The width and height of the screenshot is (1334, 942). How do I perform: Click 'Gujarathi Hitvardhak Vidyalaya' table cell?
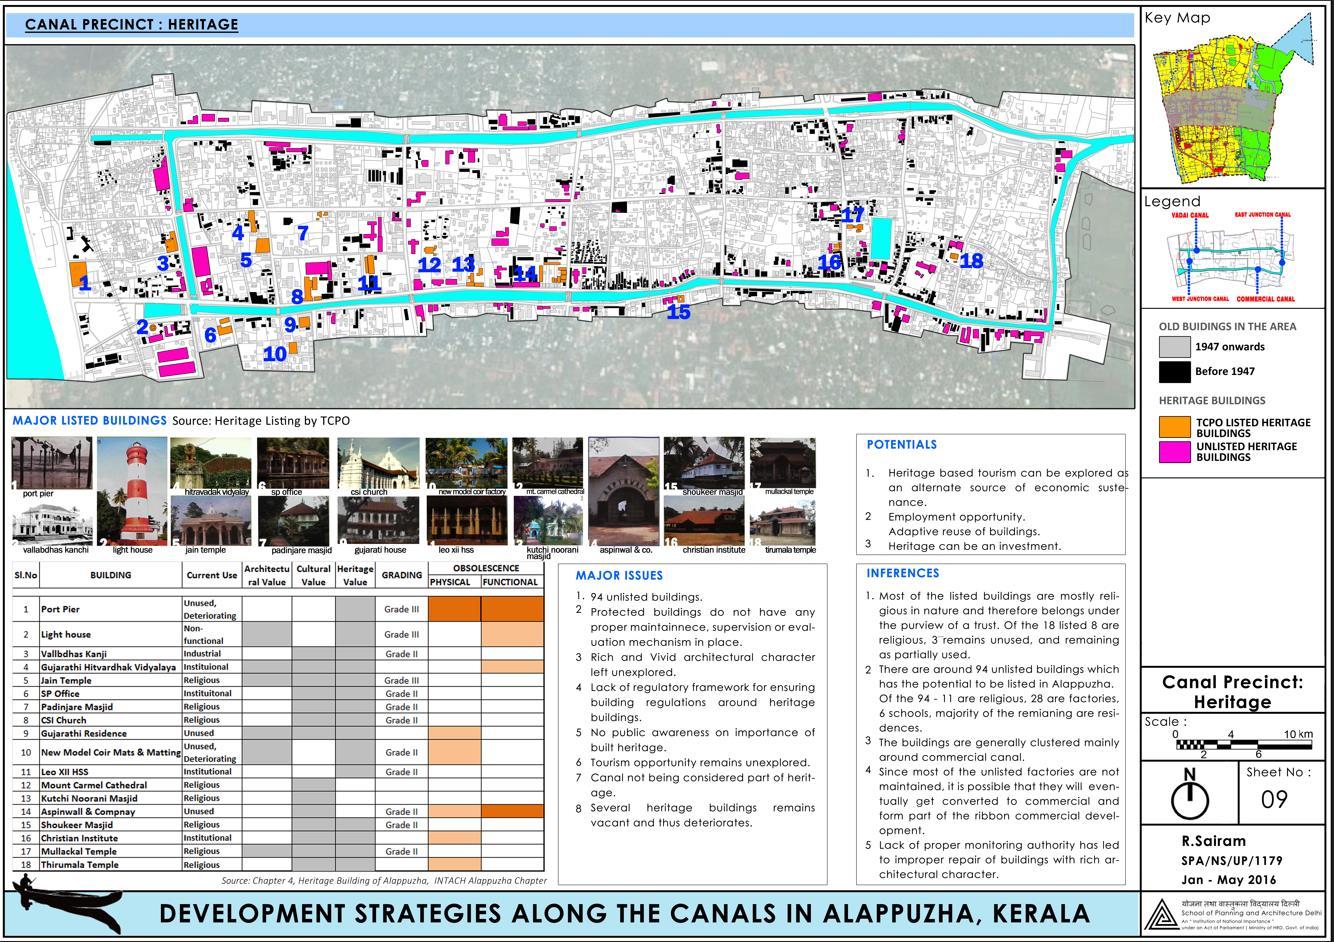pyautogui.click(x=108, y=667)
